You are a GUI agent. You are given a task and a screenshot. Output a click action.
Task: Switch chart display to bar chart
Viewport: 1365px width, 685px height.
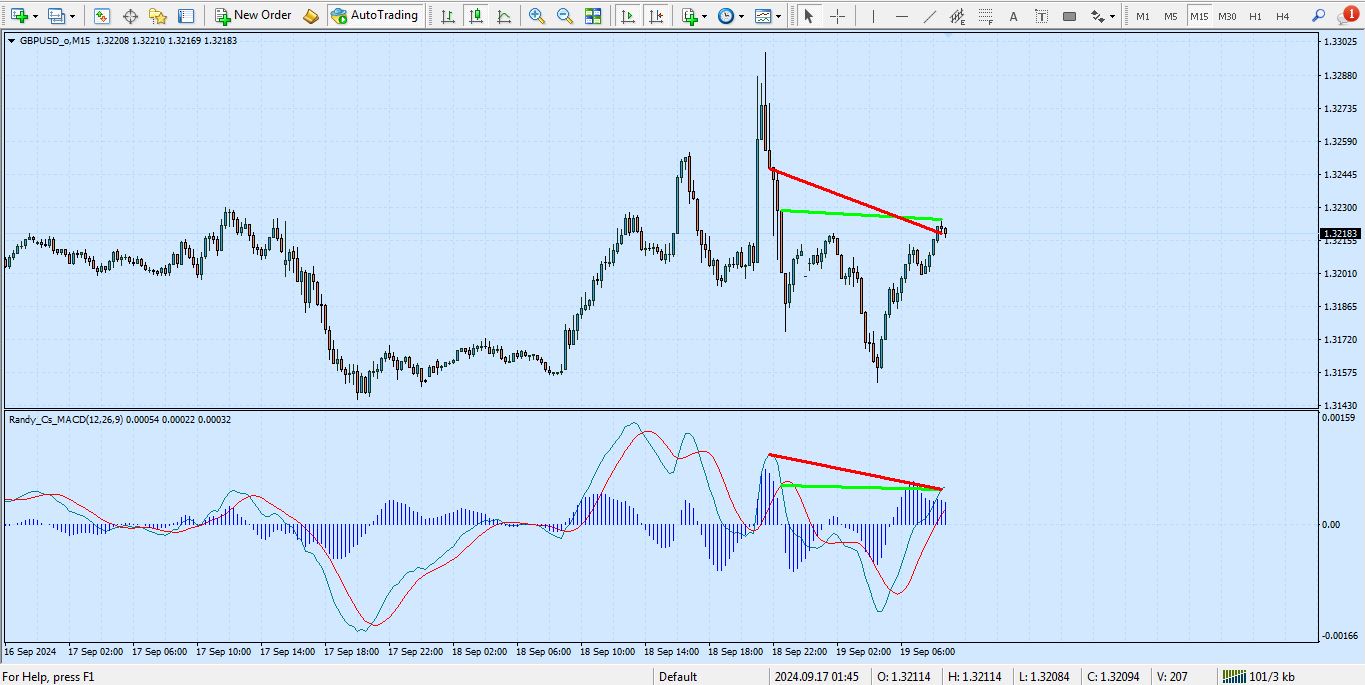[447, 15]
